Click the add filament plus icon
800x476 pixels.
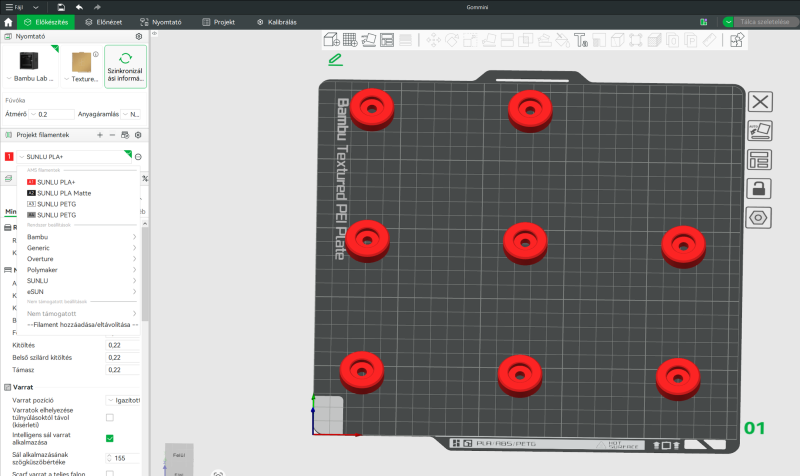100,135
